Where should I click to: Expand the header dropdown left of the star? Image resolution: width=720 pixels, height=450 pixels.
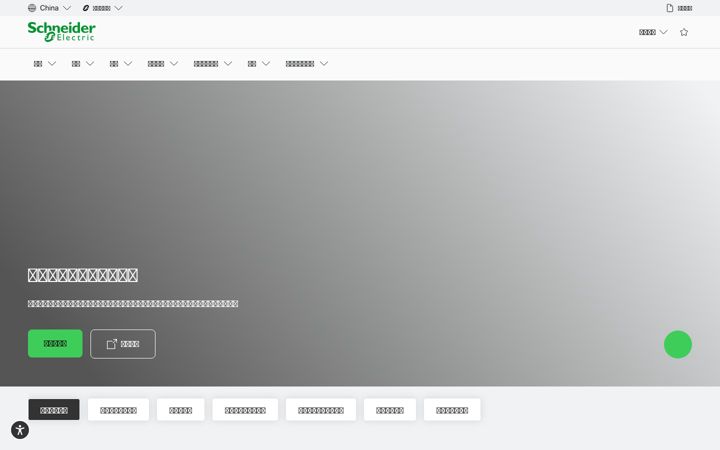(x=653, y=32)
